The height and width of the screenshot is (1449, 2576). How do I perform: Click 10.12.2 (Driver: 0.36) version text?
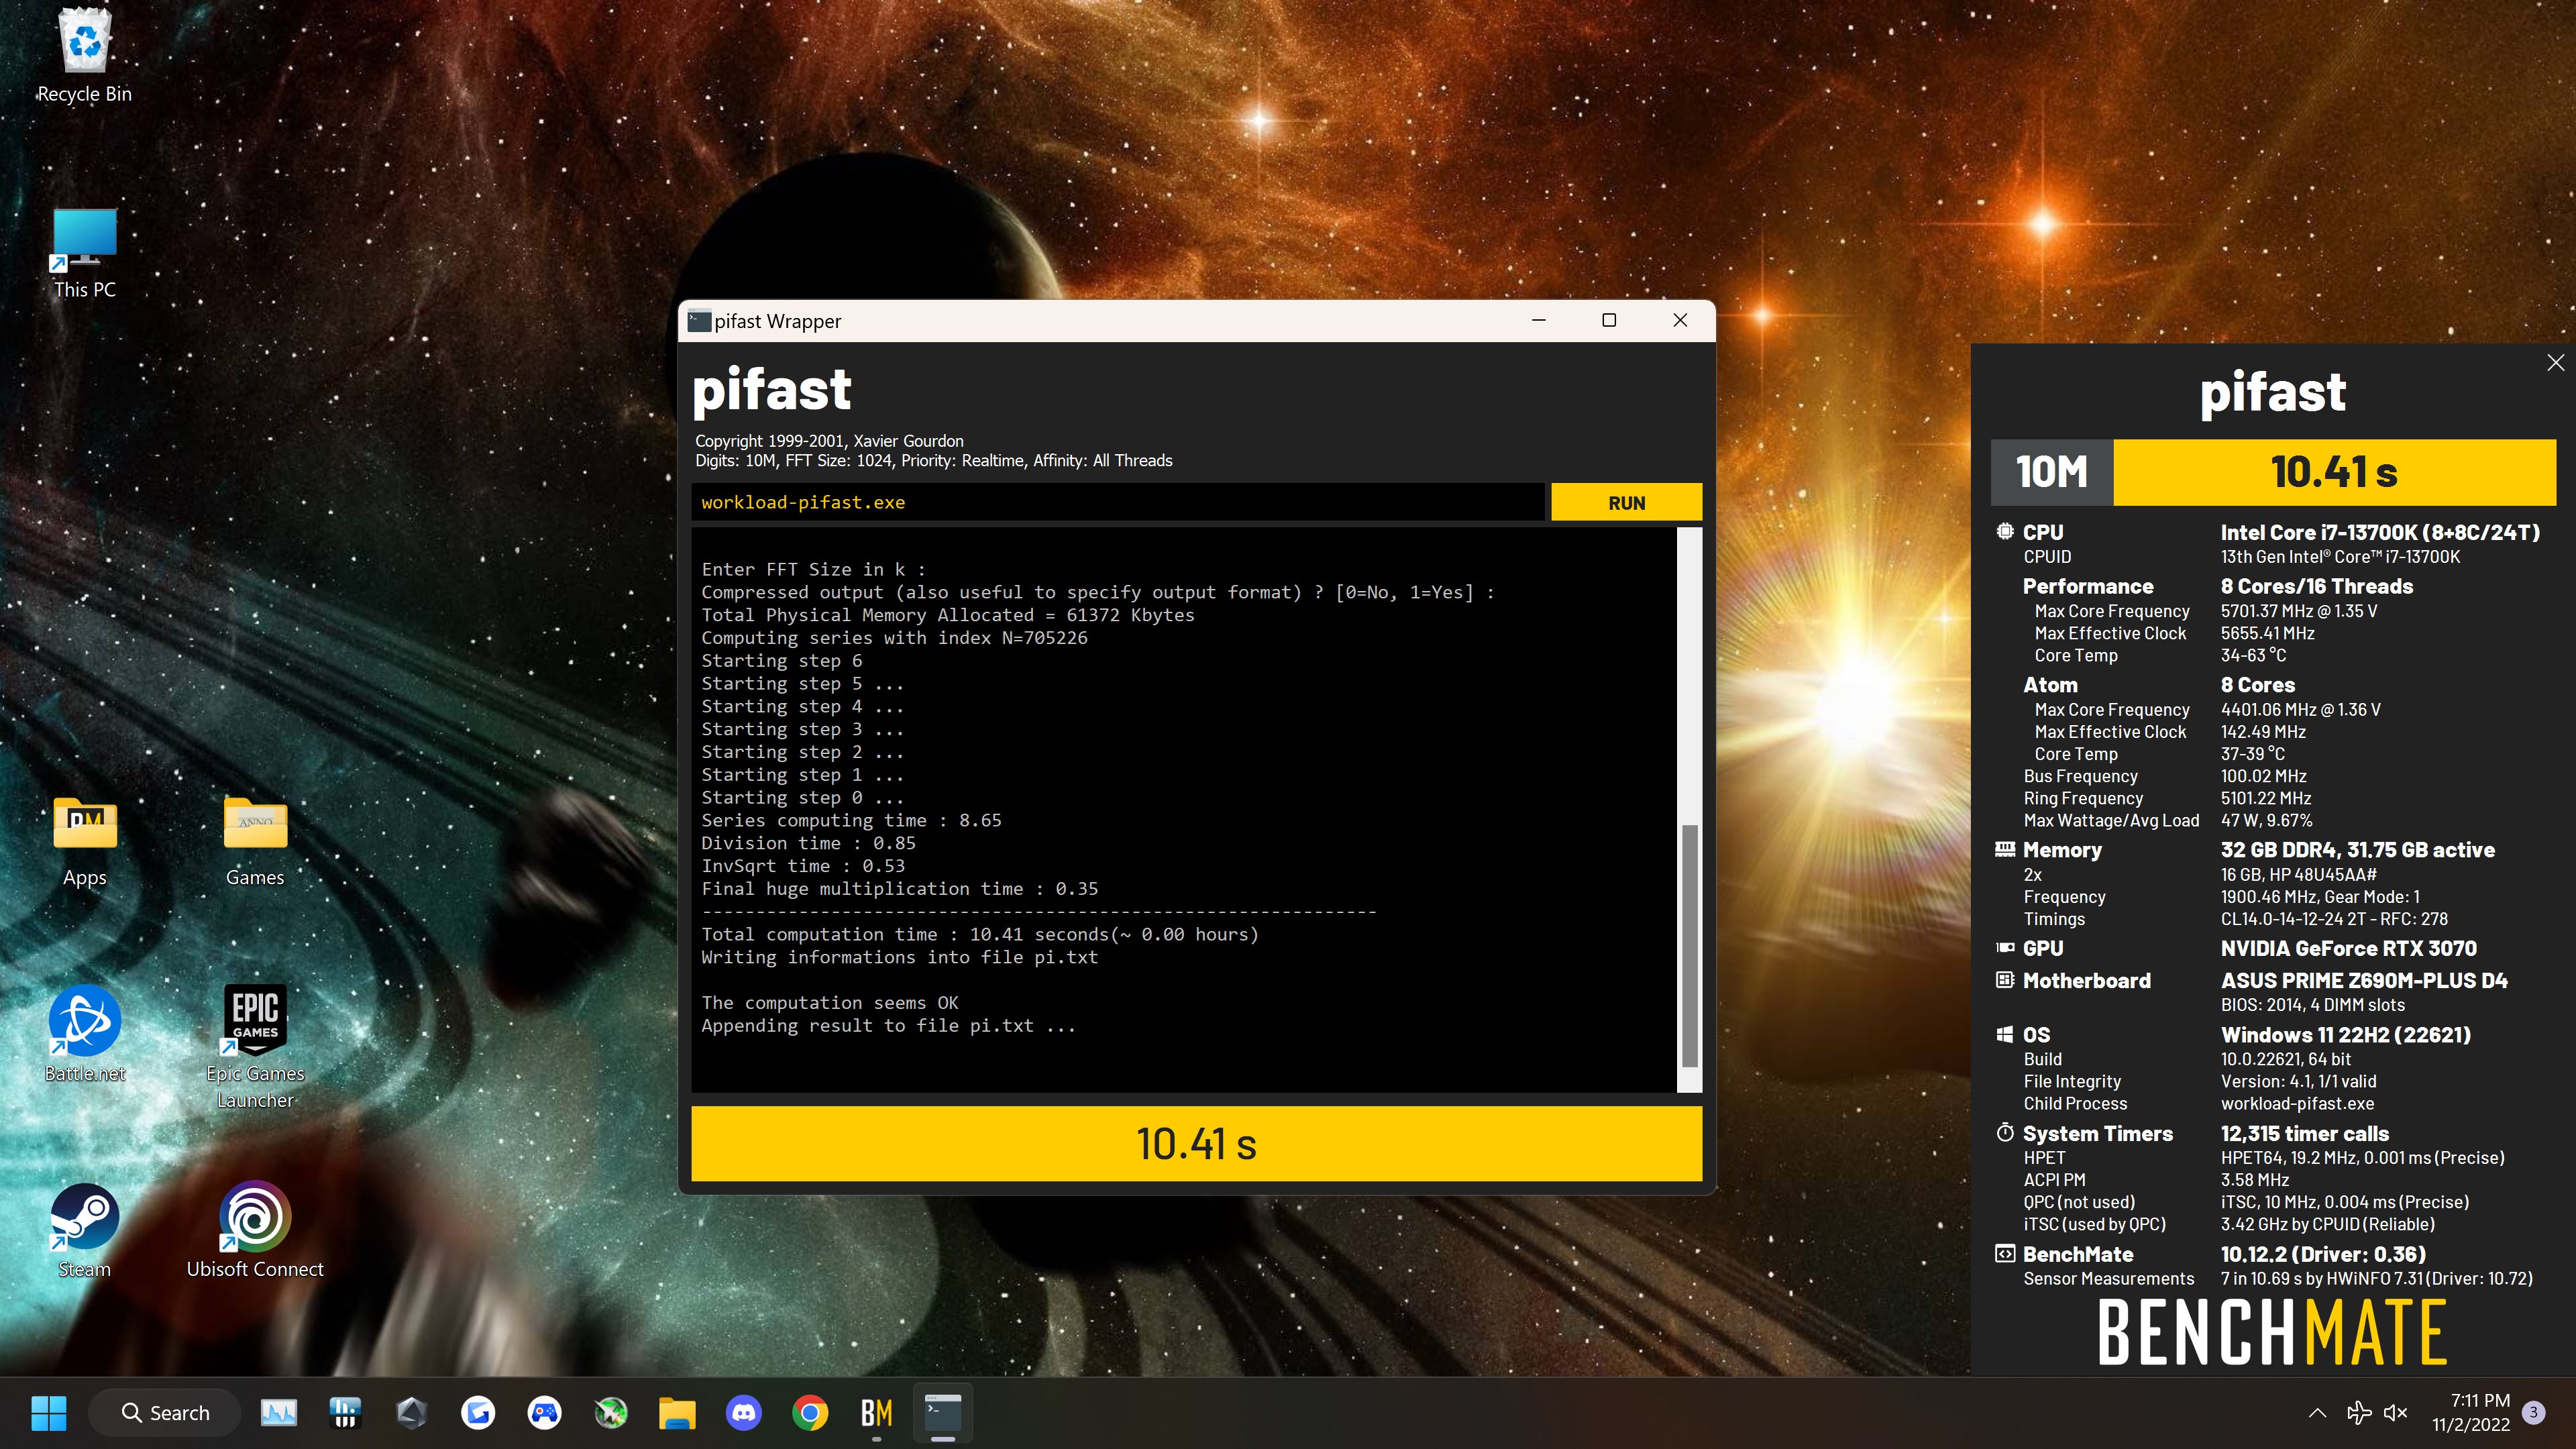2323,1255
